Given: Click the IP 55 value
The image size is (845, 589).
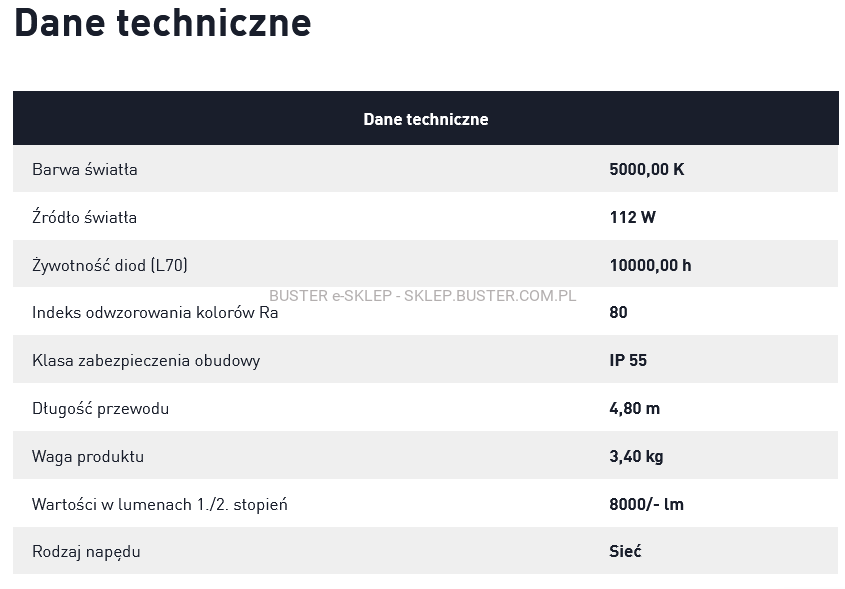Looking at the screenshot, I should tap(628, 360).
